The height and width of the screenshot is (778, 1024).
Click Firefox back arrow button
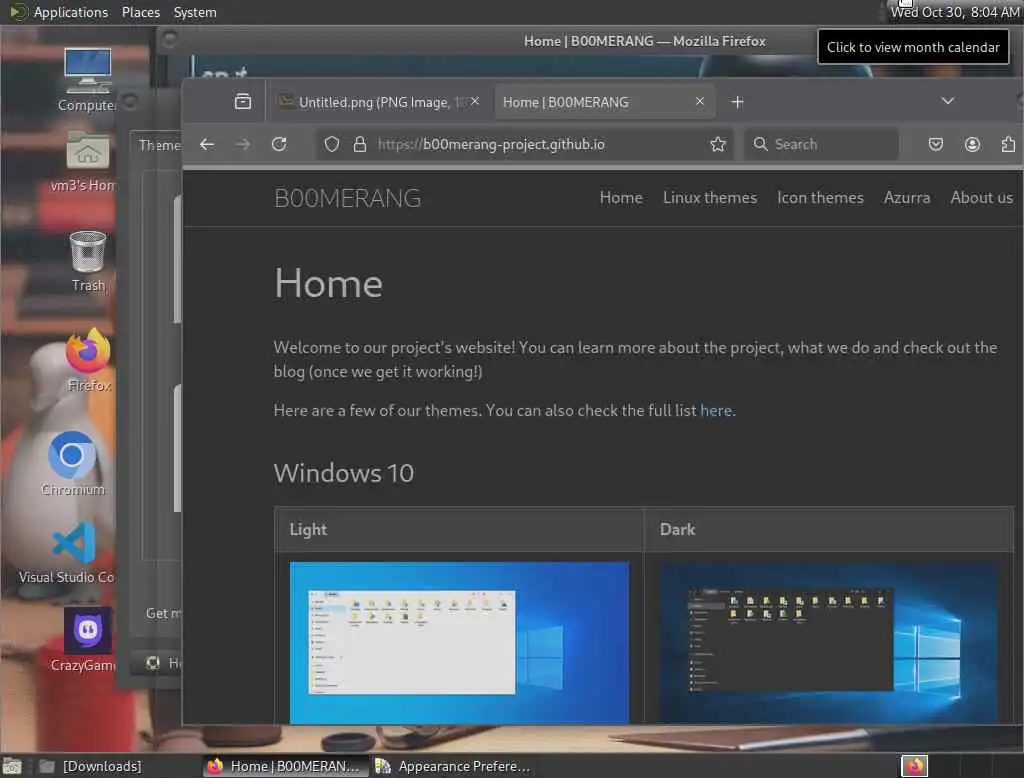coord(207,144)
